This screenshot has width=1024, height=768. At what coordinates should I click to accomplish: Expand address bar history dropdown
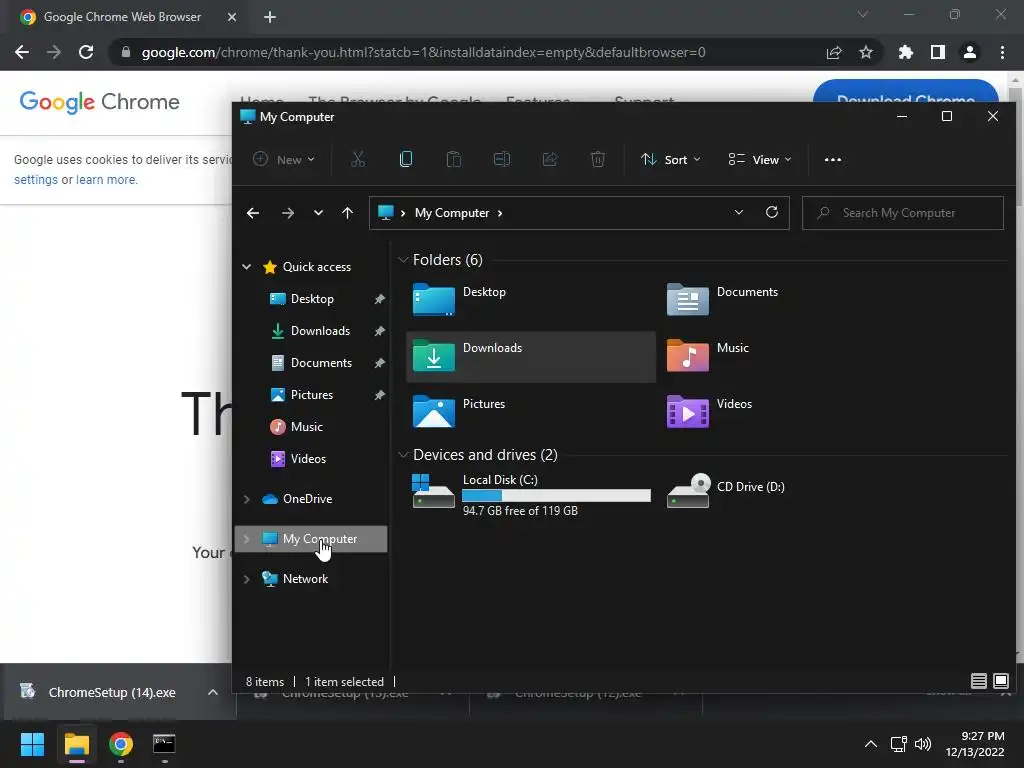coord(739,212)
